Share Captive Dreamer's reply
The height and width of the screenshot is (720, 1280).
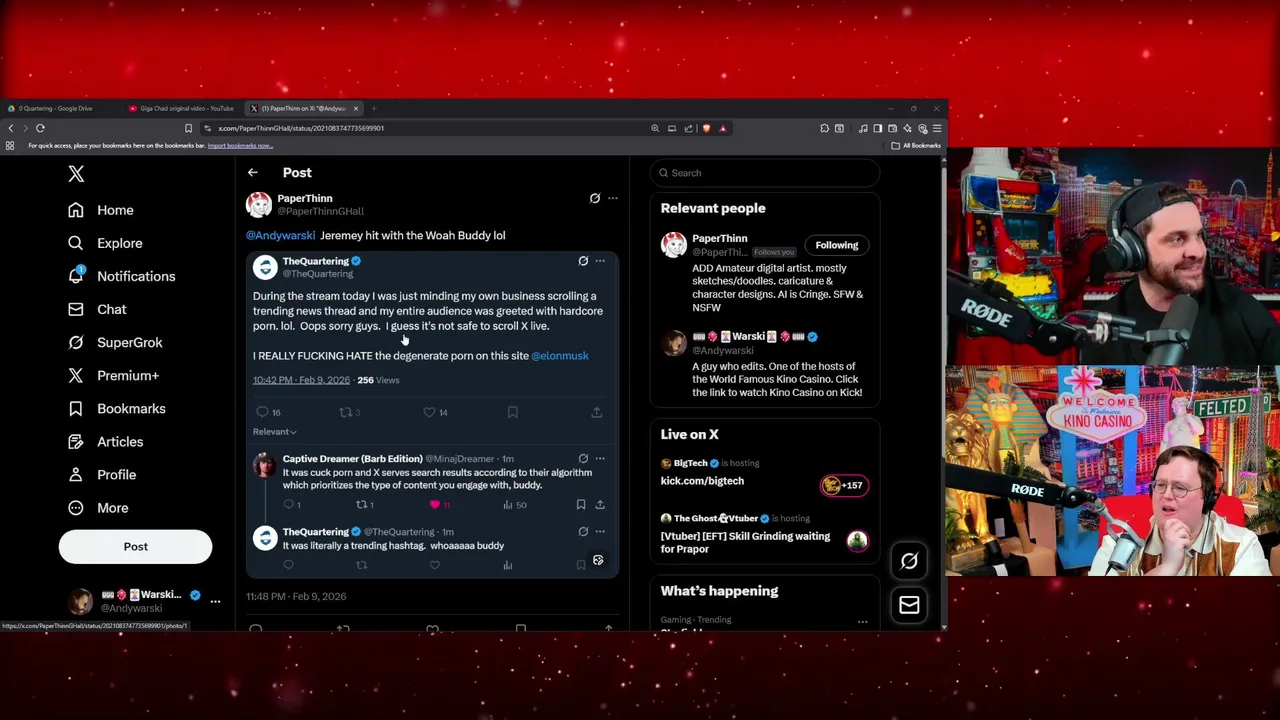click(600, 505)
